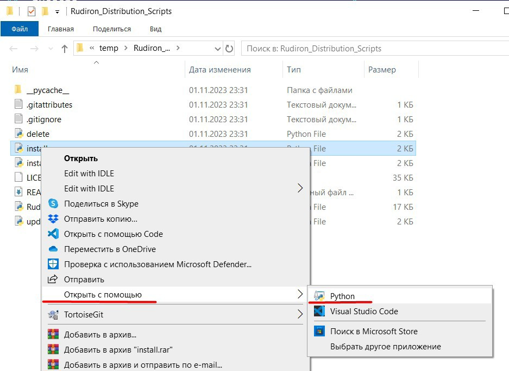509x371 pixels.
Task: Click the .gitattributes file name
Action: point(49,105)
